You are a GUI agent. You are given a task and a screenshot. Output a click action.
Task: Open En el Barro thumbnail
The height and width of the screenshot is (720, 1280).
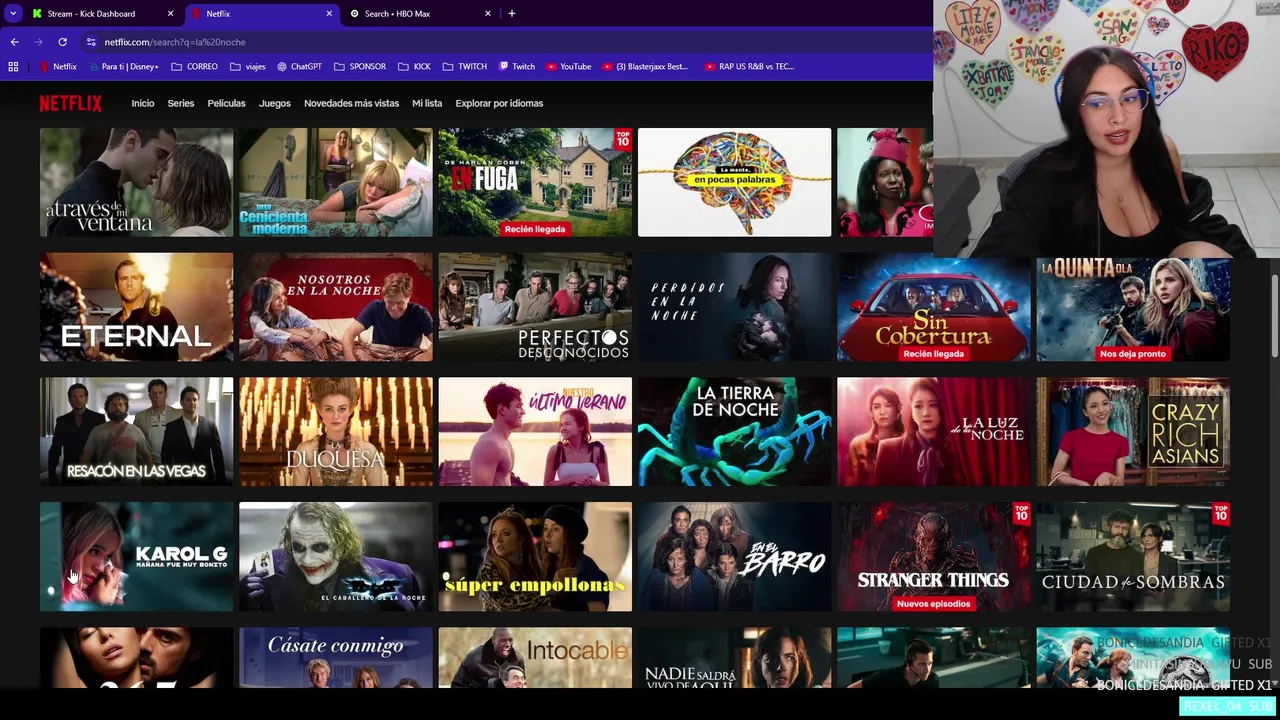point(734,557)
